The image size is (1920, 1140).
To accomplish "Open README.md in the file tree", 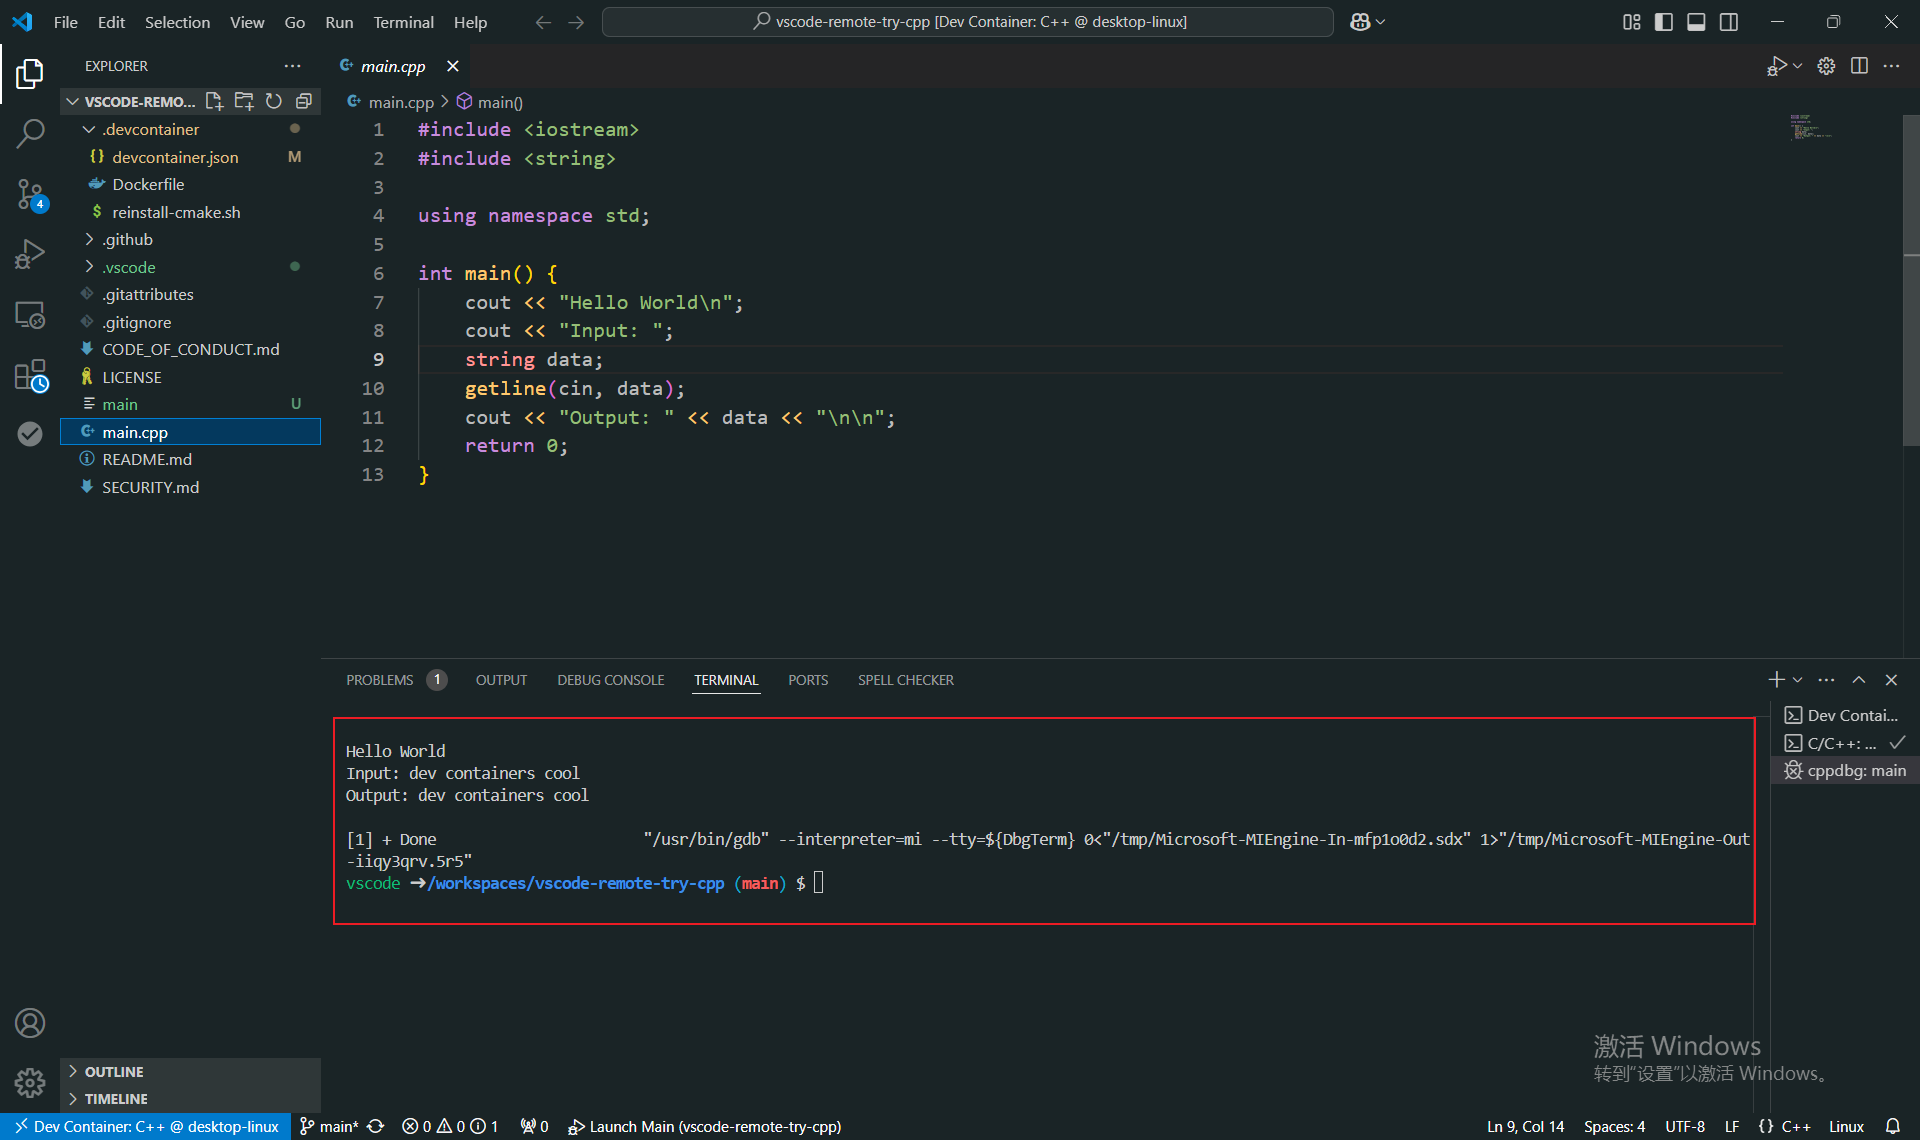I will [x=147, y=460].
